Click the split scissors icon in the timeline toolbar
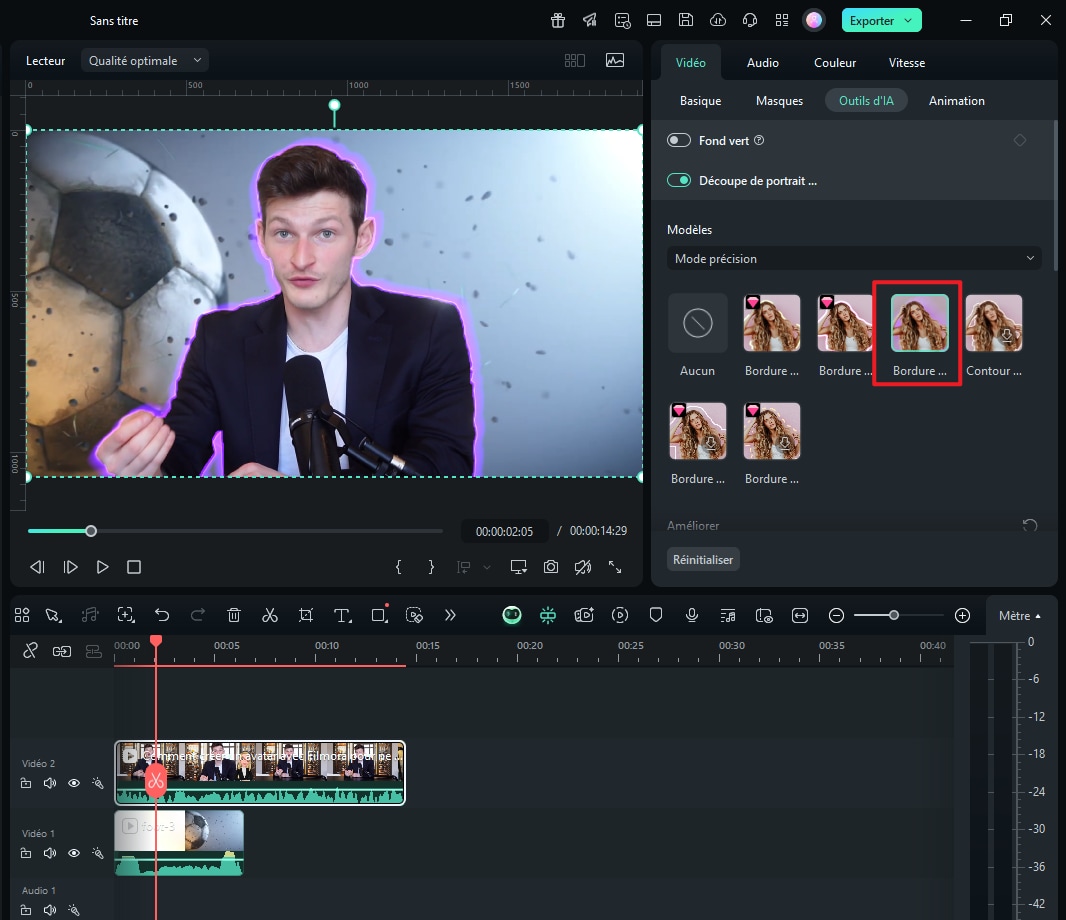Image resolution: width=1066 pixels, height=920 pixels. [x=270, y=615]
